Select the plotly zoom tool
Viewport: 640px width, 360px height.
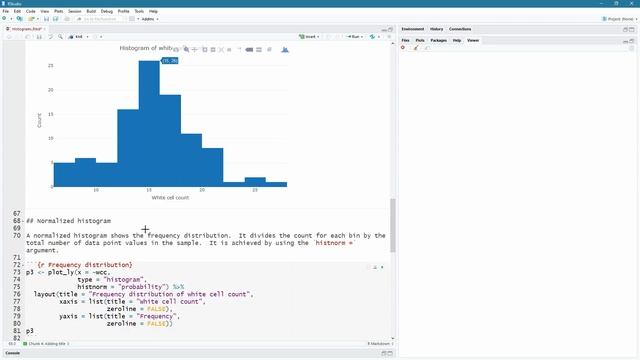[x=186, y=50]
